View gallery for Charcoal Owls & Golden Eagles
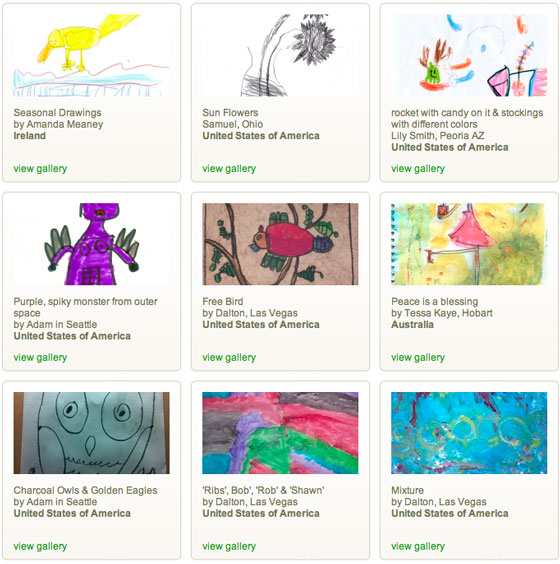This screenshot has width=560, height=564. click(x=40, y=546)
